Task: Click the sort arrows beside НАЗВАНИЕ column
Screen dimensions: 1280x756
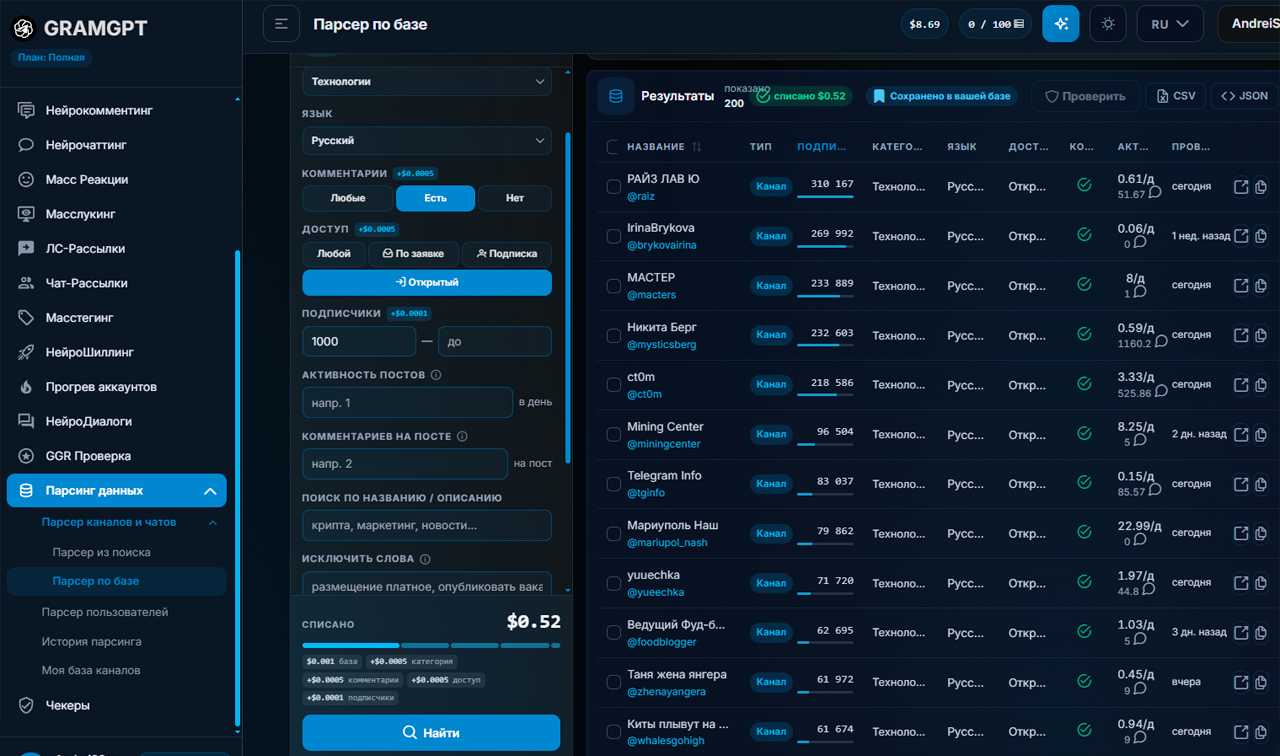Action: pyautogui.click(x=697, y=147)
